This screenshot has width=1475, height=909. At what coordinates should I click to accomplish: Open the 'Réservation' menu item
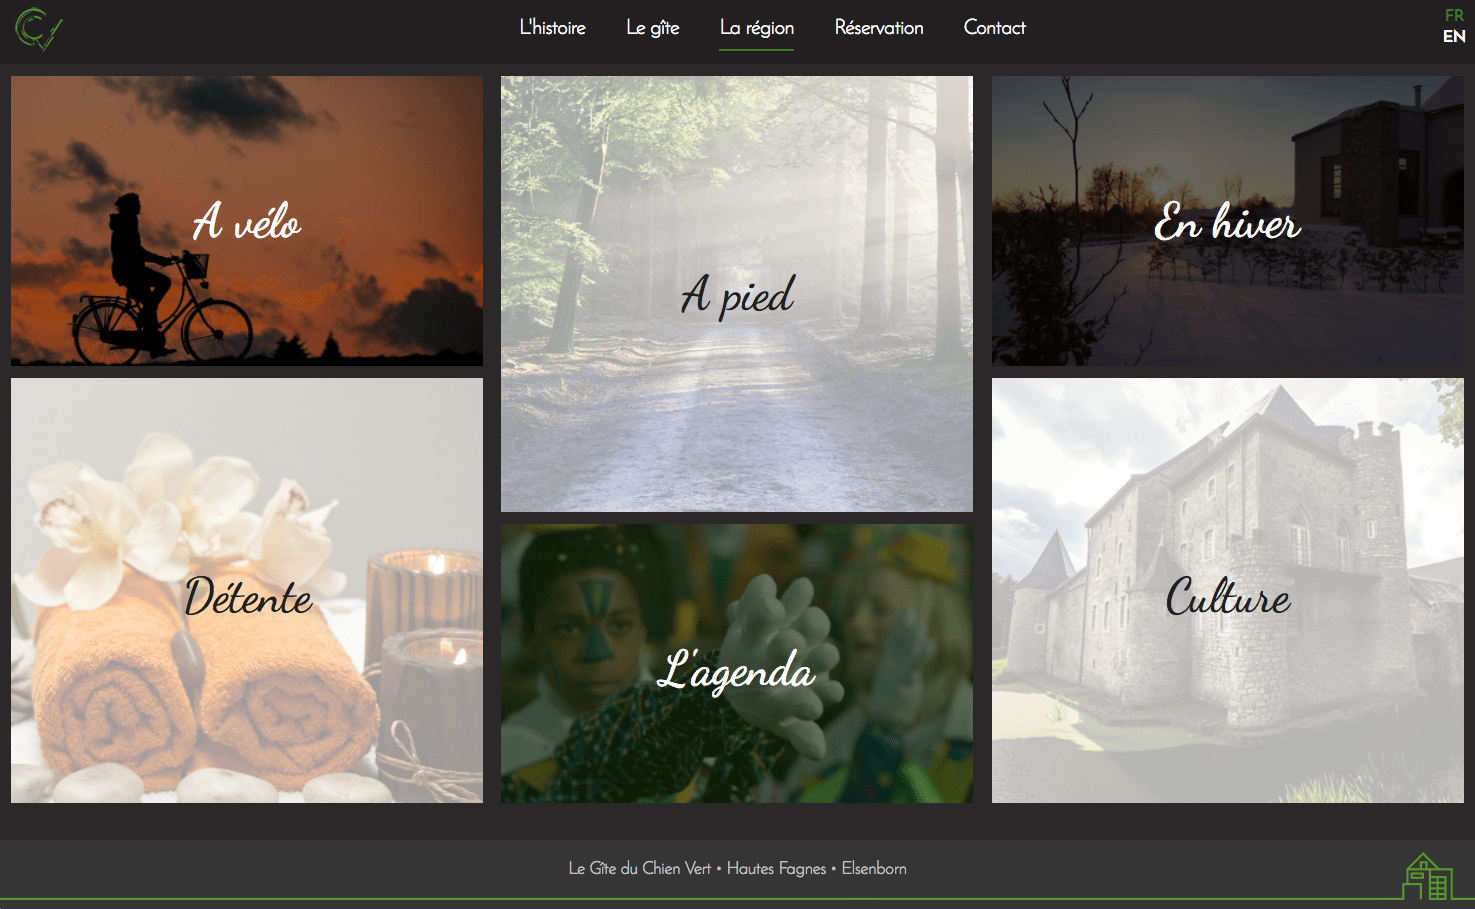(x=878, y=28)
